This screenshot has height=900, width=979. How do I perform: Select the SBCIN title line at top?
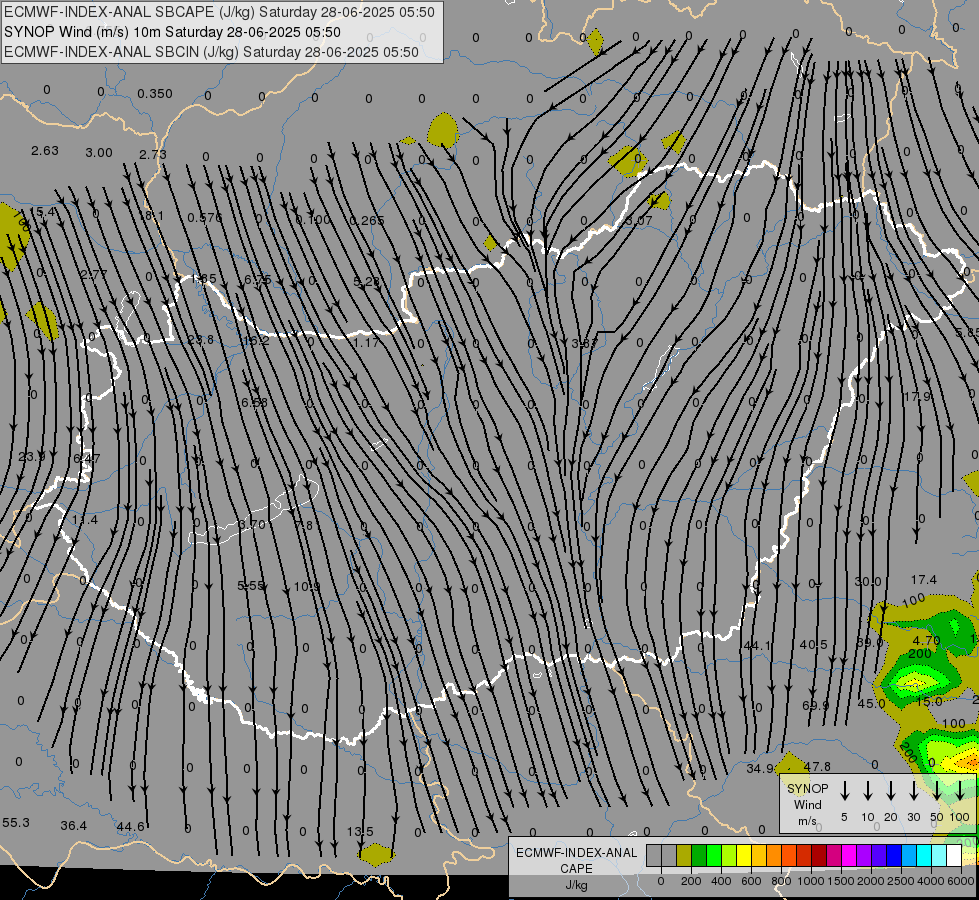211,52
